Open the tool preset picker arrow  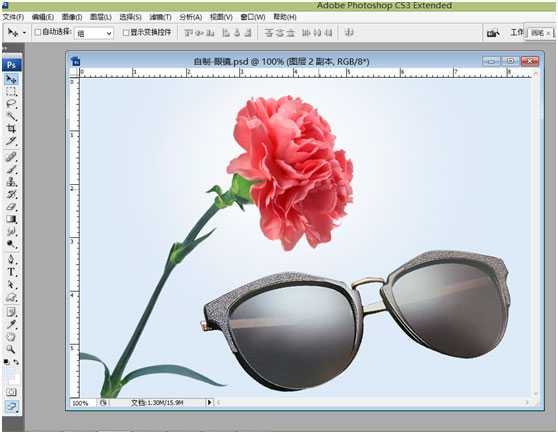click(x=24, y=33)
